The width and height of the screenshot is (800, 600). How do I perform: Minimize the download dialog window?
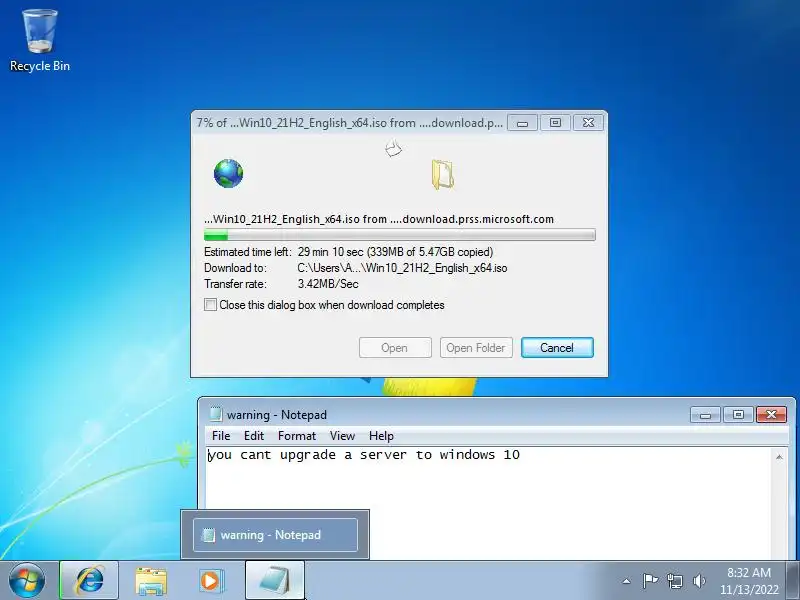click(522, 123)
